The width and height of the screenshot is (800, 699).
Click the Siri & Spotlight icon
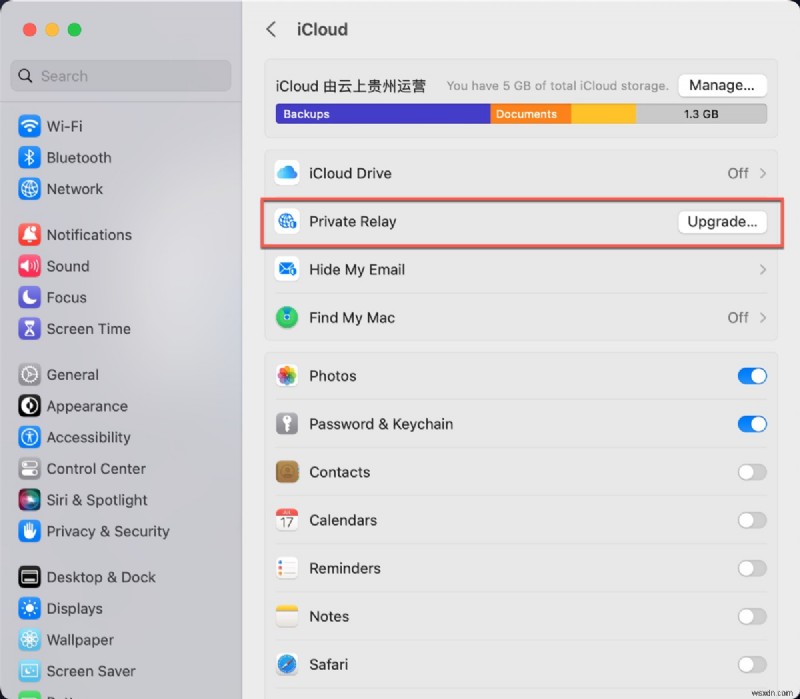coord(29,500)
